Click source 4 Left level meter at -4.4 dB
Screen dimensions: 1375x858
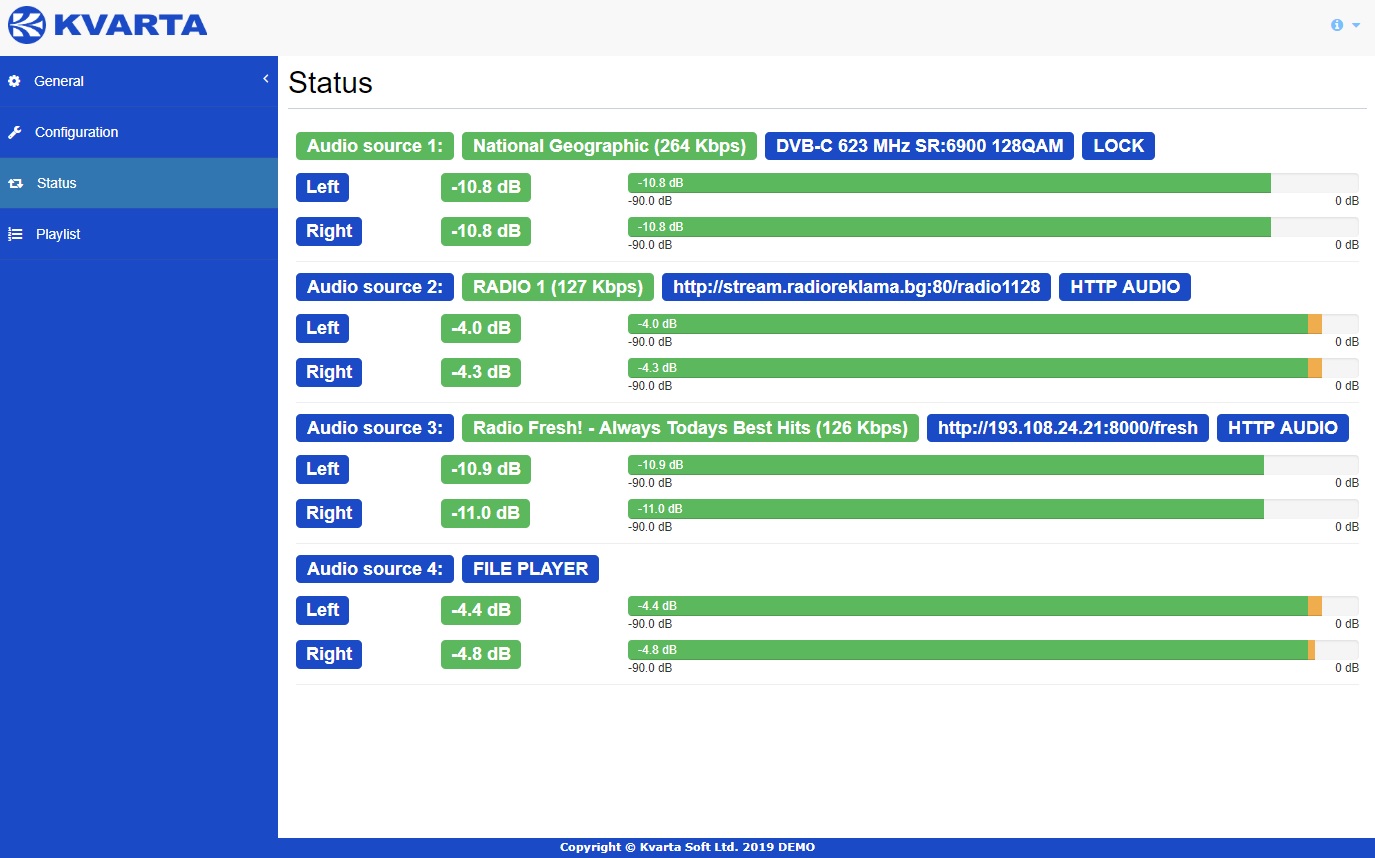(x=993, y=606)
